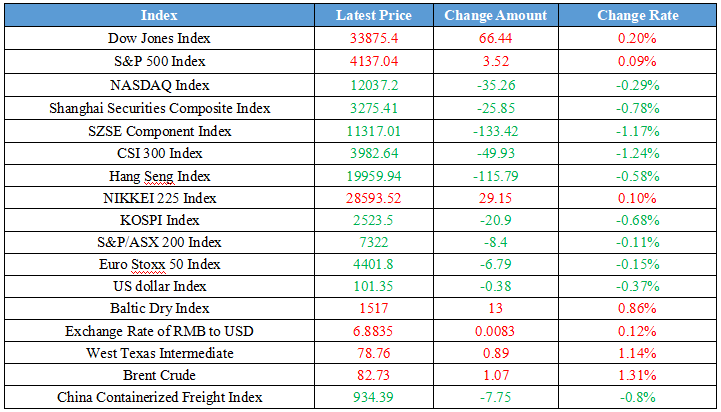Screen dimensions: 721x412
Task: Click West Texas Intermediate price 78.76
Action: pyautogui.click(x=375, y=353)
